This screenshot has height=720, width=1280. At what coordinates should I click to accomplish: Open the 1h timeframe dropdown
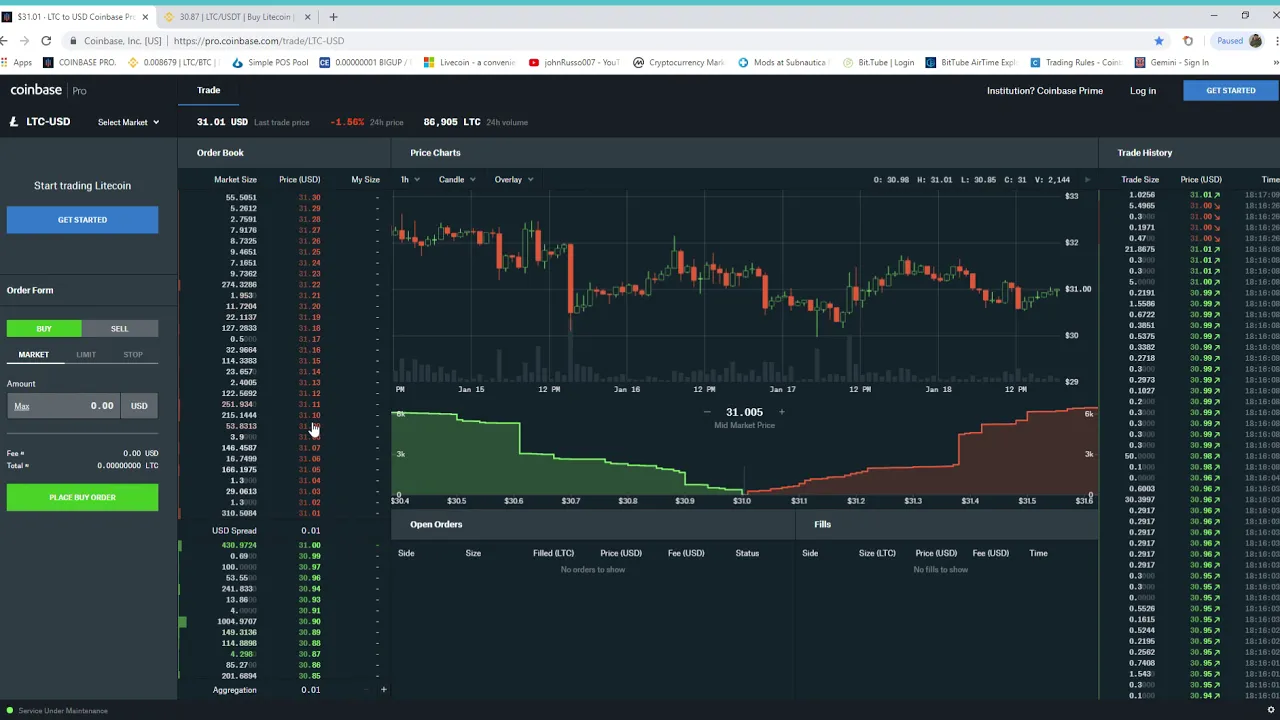click(409, 180)
